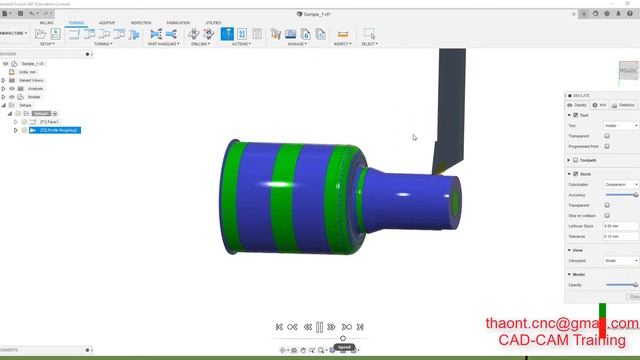
Task: Click the highlighted Simulate action icon
Action: pyautogui.click(x=227, y=34)
